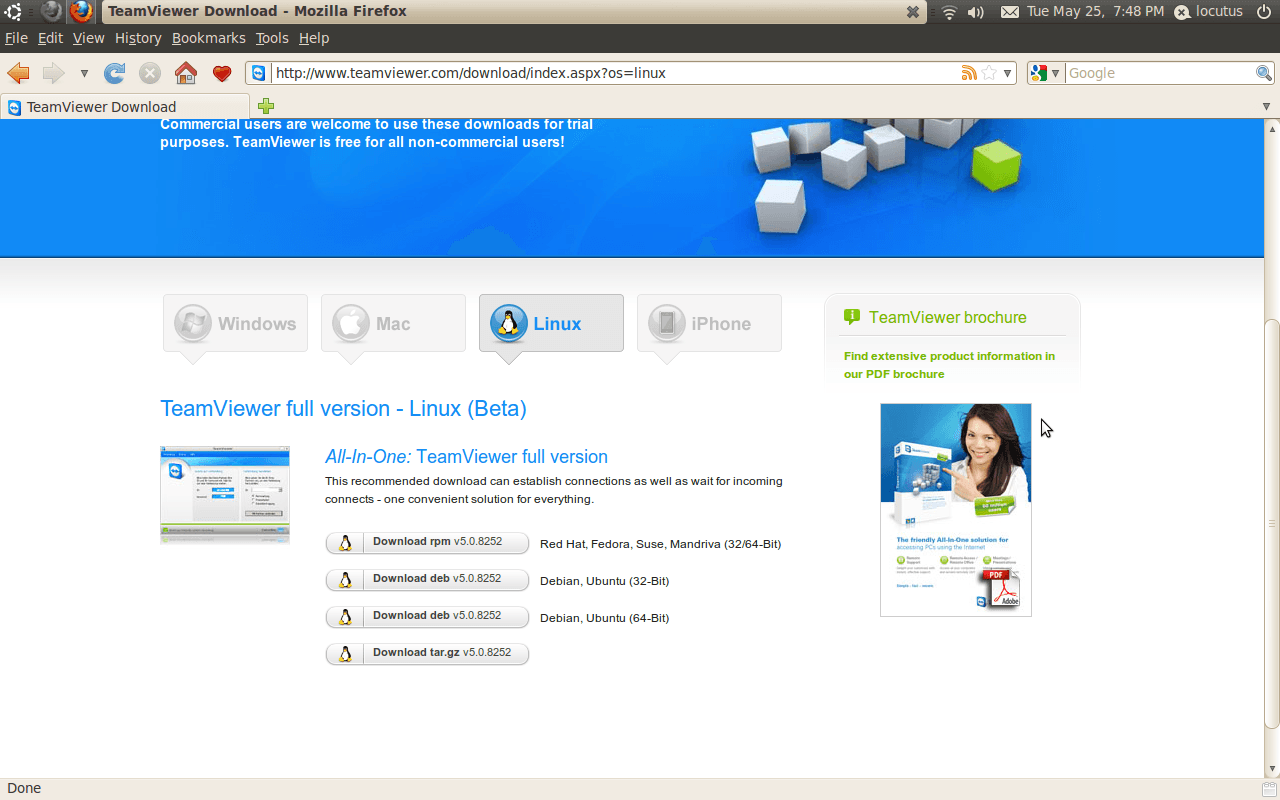
Task: Open the volume speaker icon in system tray
Action: coord(976,12)
